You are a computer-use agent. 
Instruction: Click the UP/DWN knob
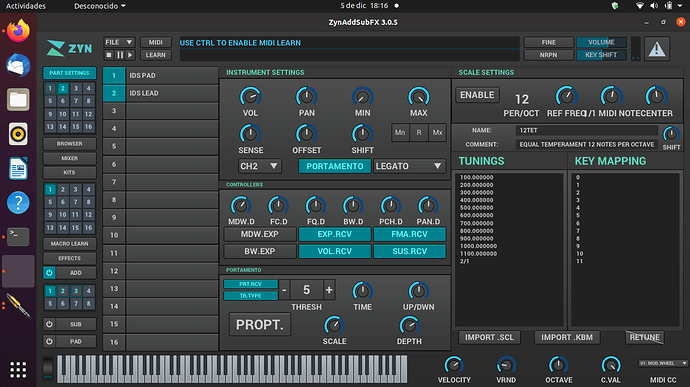tap(418, 291)
